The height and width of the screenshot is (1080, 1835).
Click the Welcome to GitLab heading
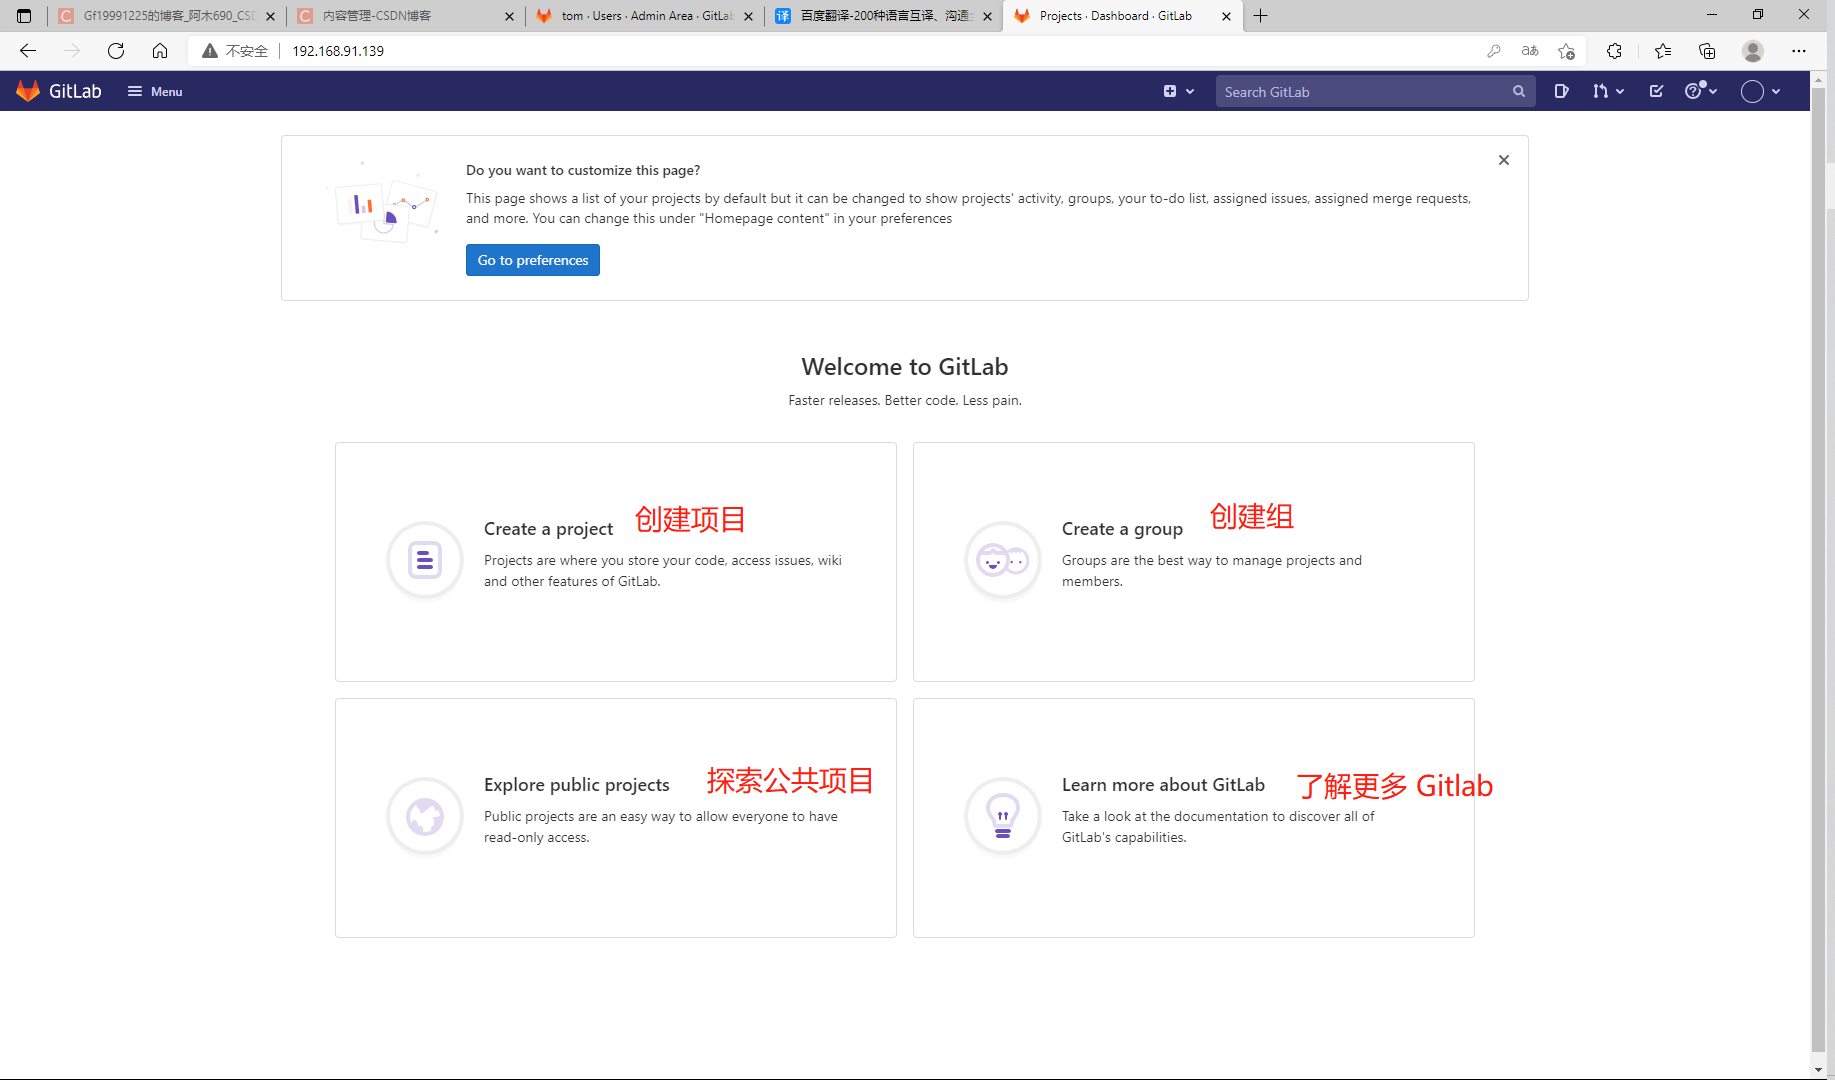905,367
